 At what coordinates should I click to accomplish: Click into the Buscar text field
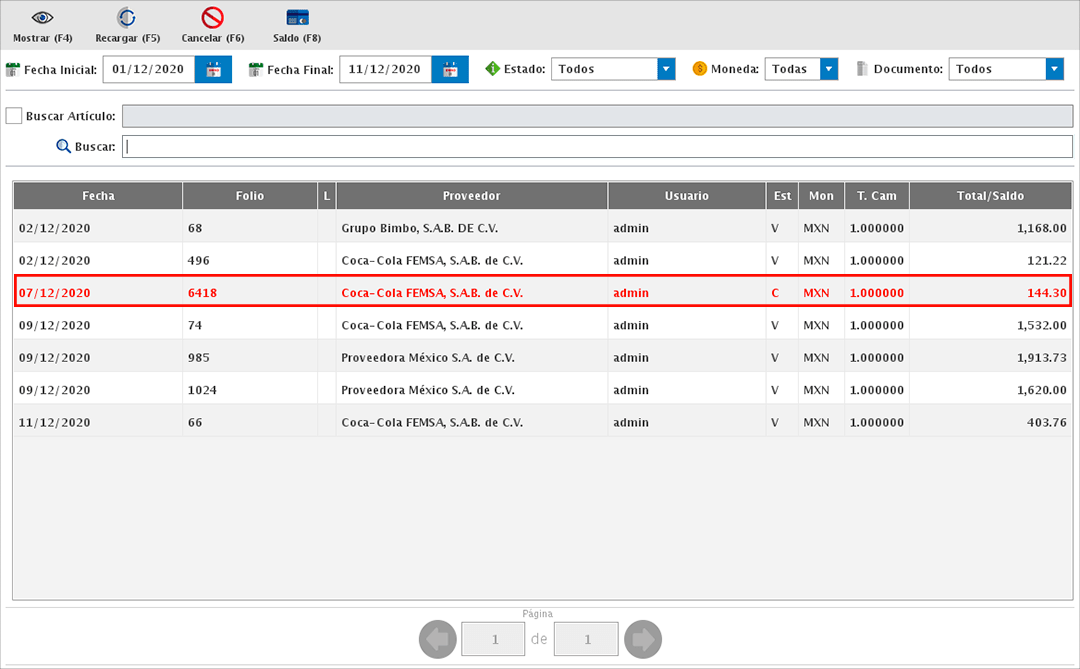(597, 147)
